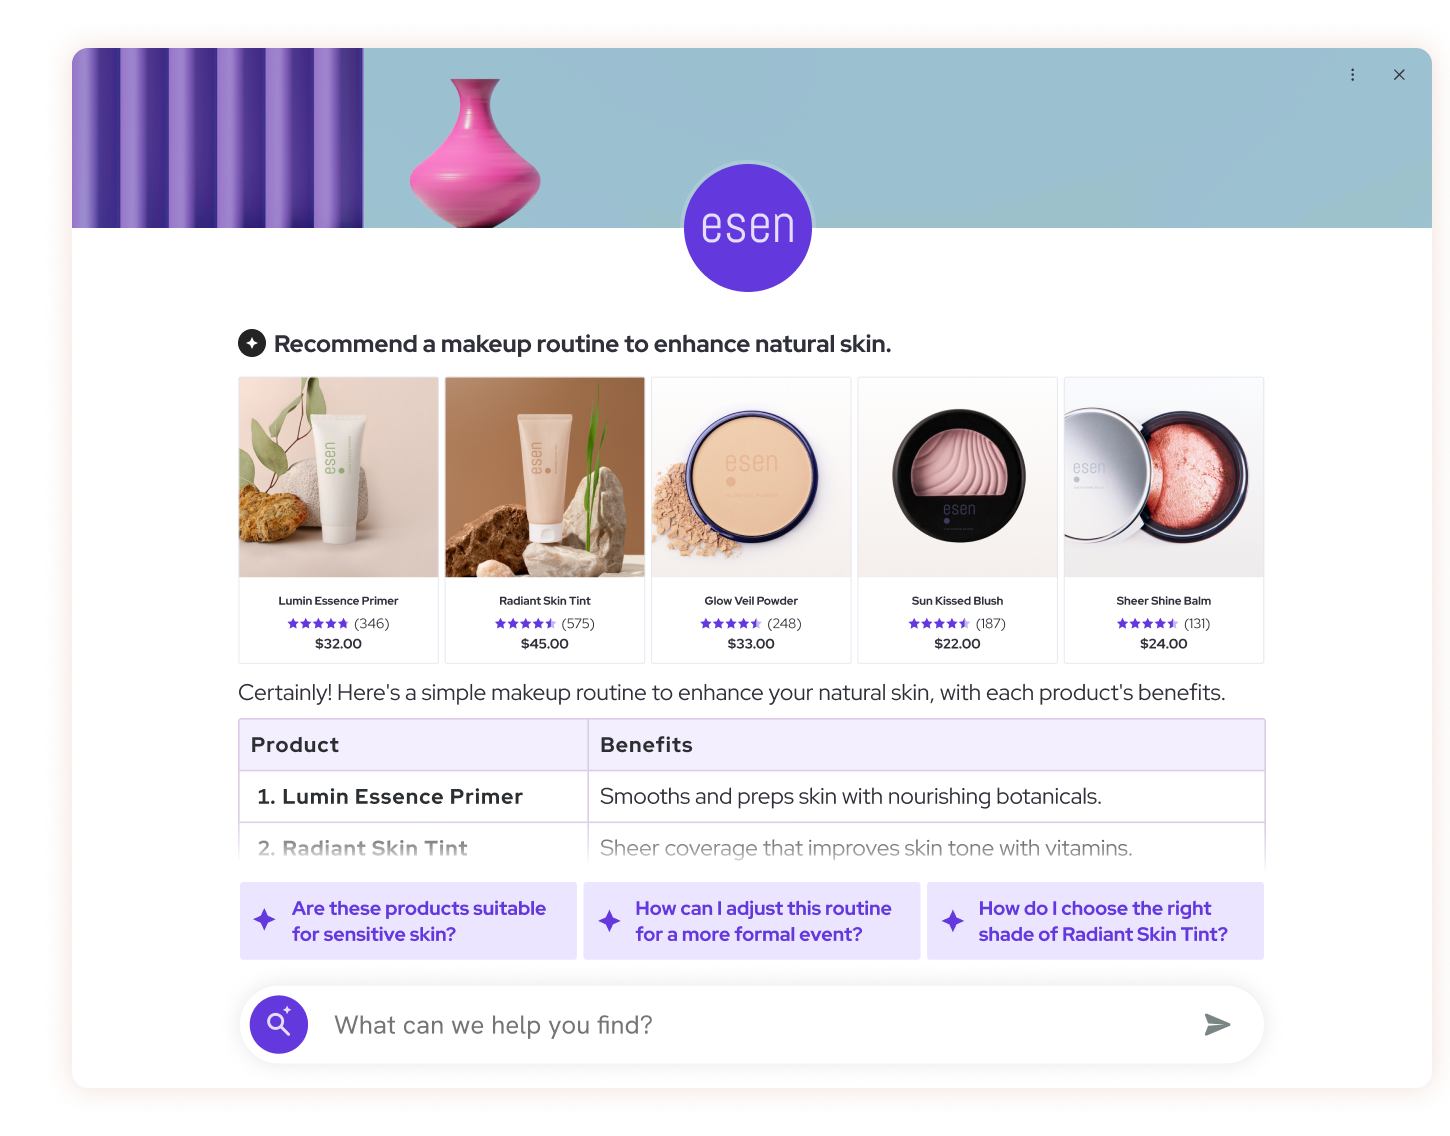Click the esen round logo
The width and height of the screenshot is (1450, 1136).
click(748, 228)
